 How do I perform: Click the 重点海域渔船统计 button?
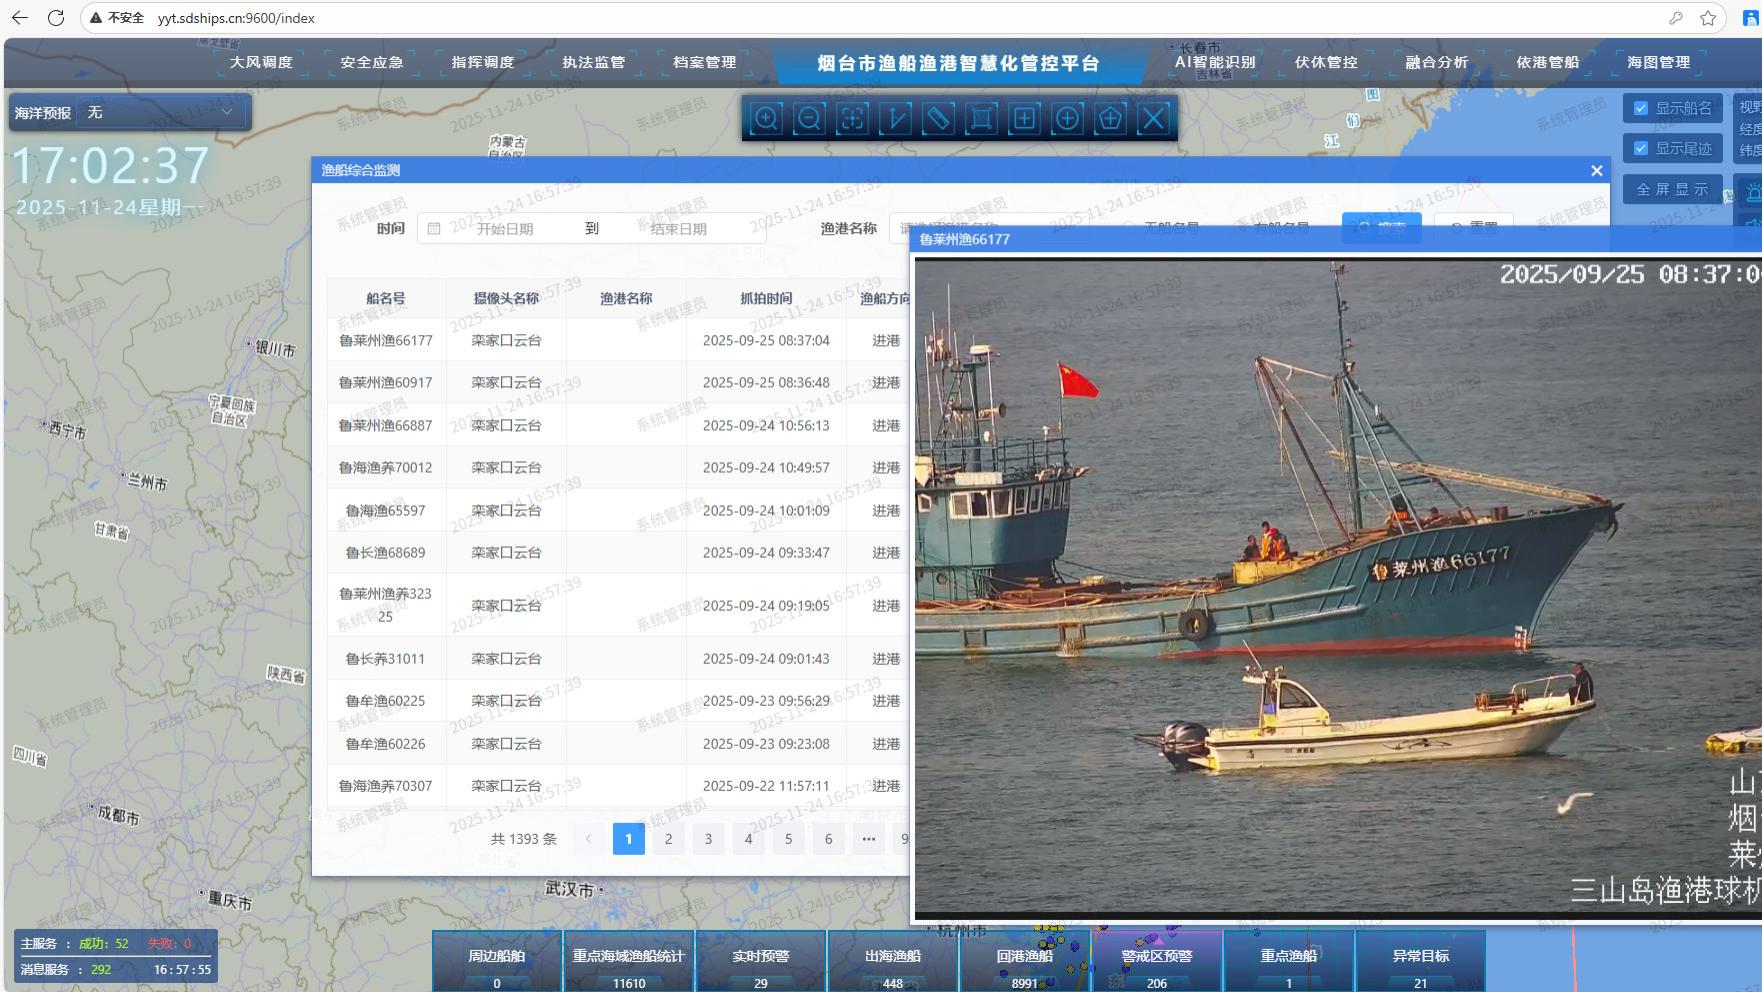[629, 961]
